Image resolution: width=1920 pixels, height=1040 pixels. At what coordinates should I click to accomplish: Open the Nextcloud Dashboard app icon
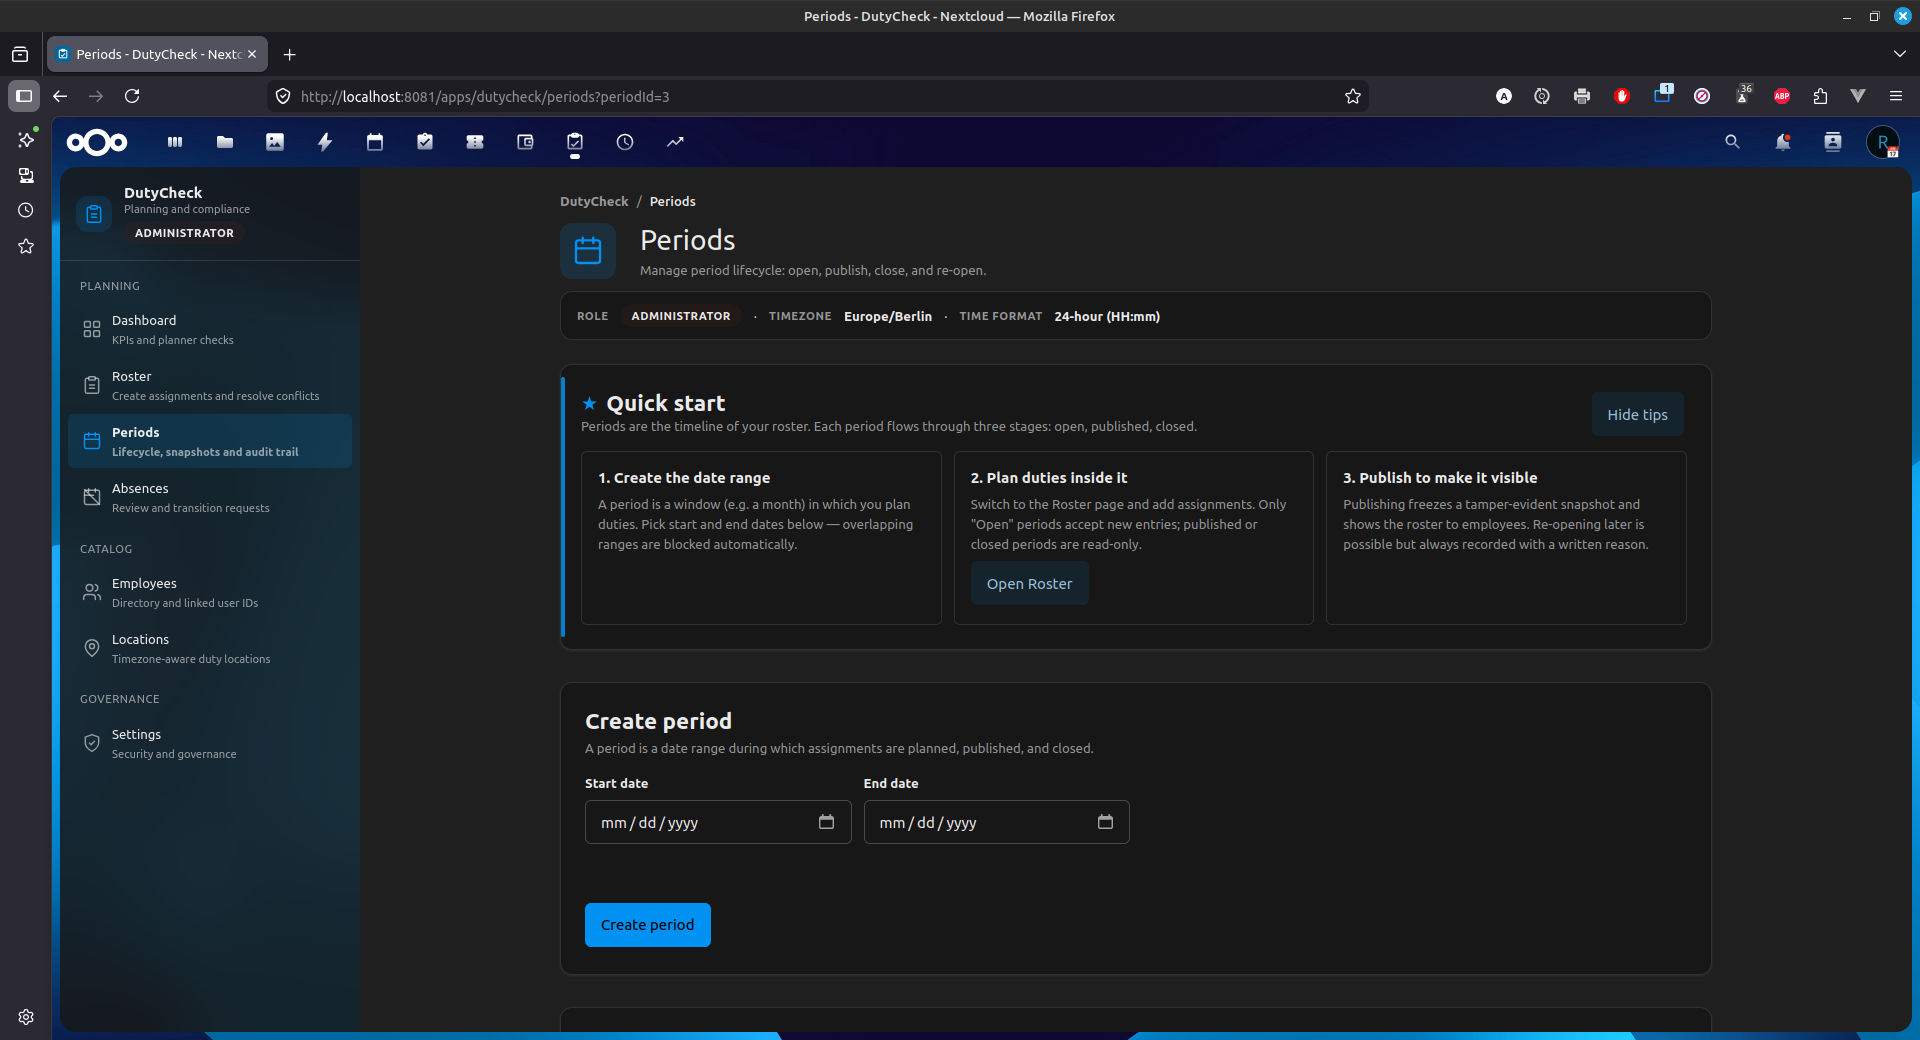click(x=175, y=142)
